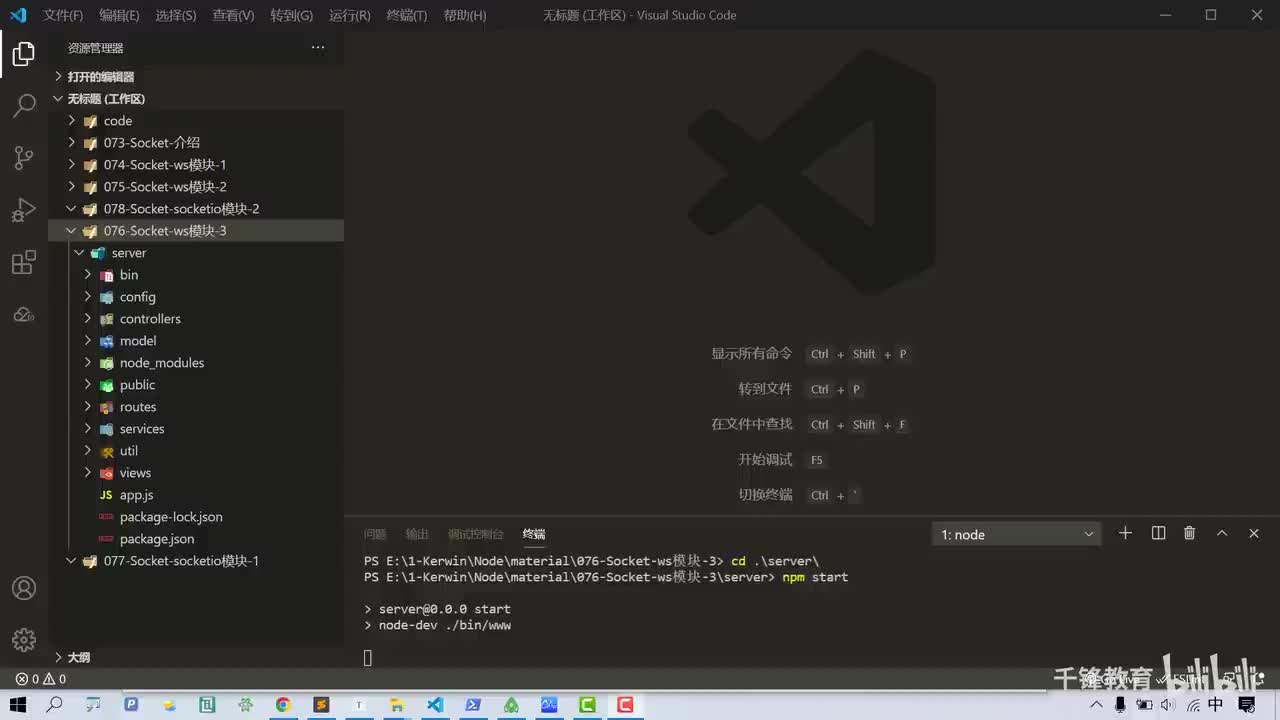Select the views folder
This screenshot has height=720, width=1280.
tap(135, 473)
